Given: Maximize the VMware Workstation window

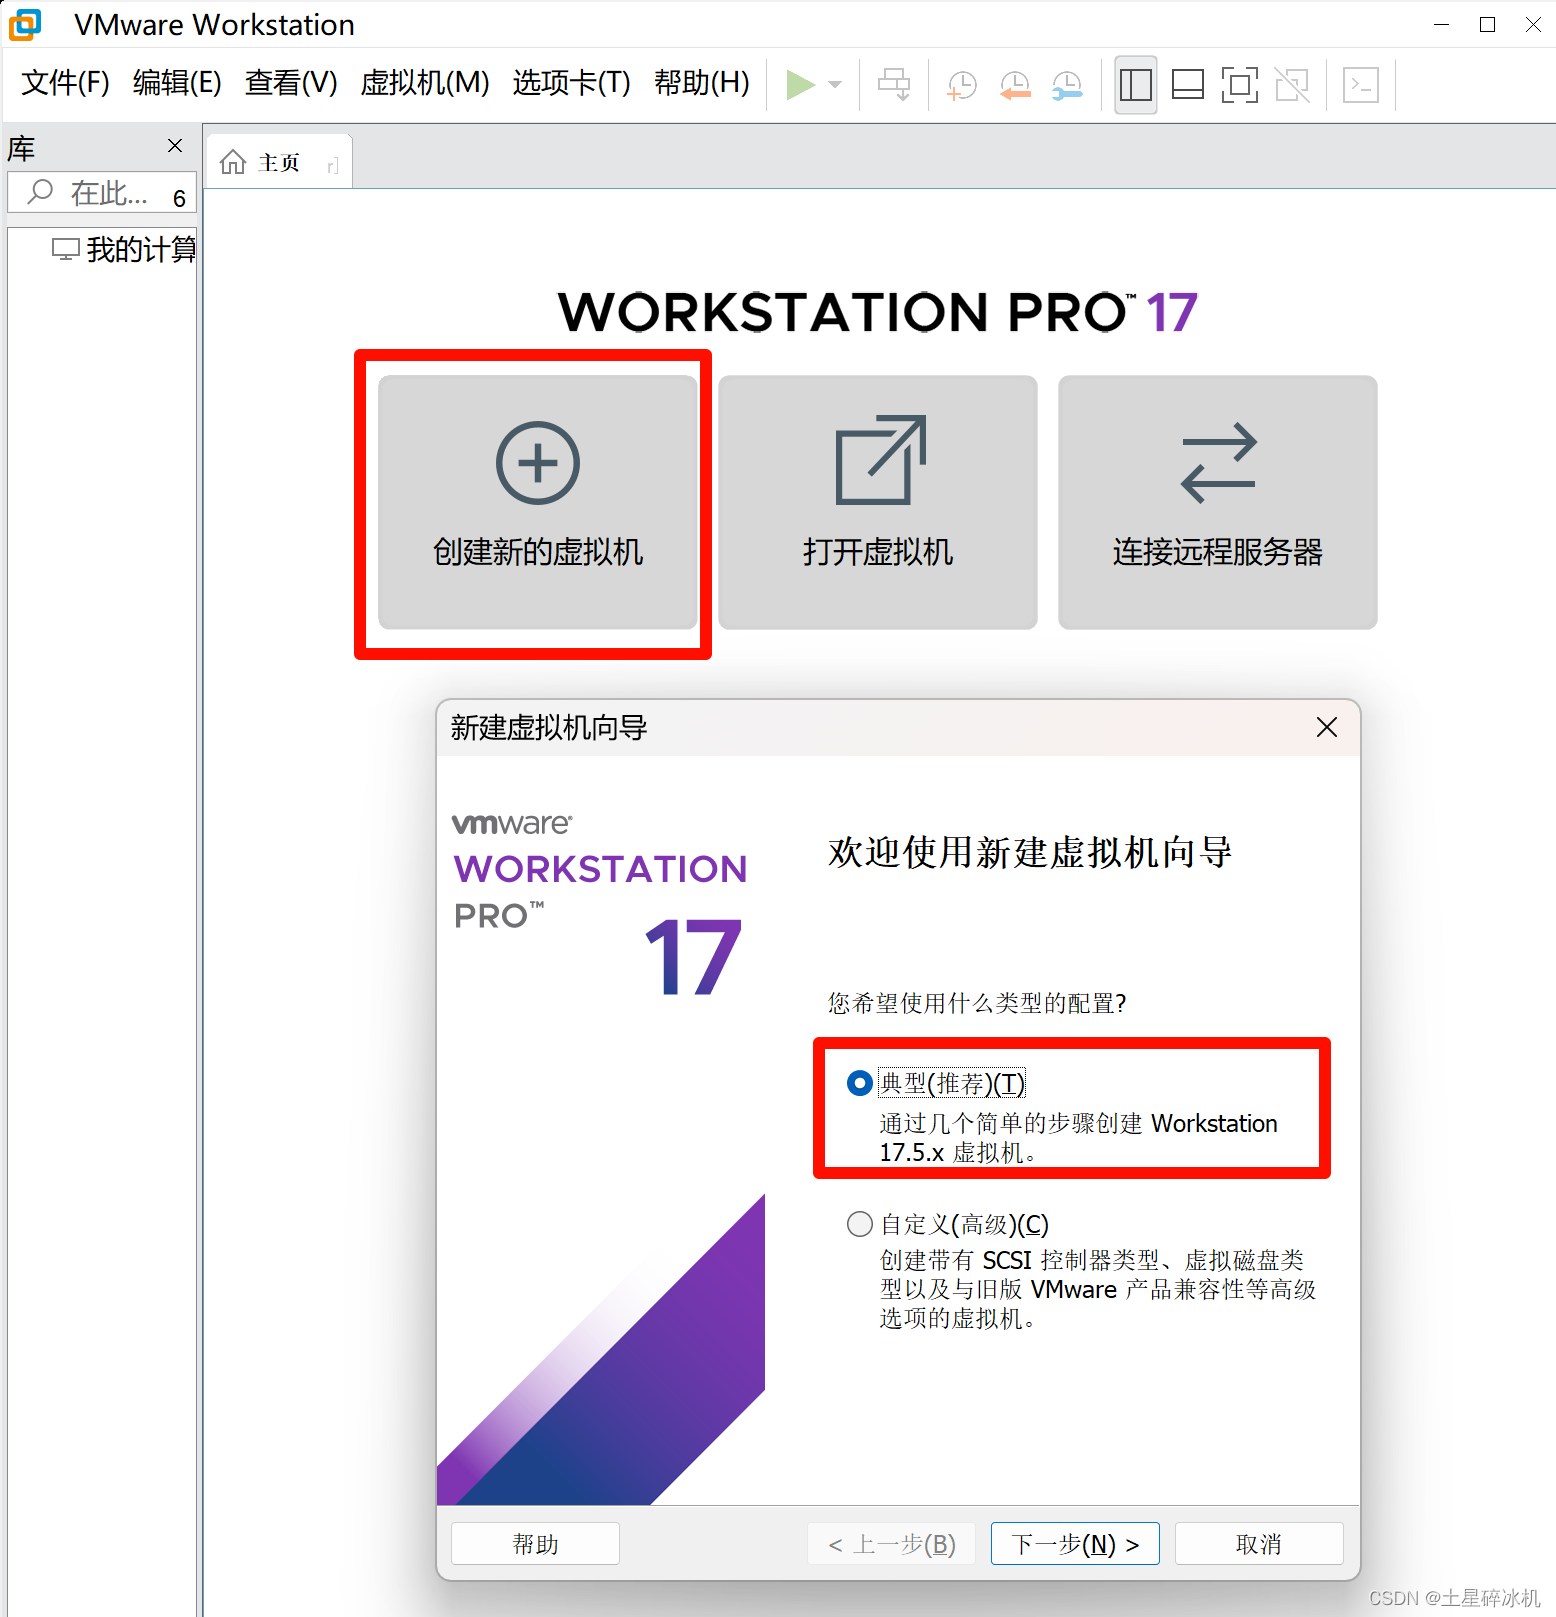Looking at the screenshot, I should pos(1487,24).
